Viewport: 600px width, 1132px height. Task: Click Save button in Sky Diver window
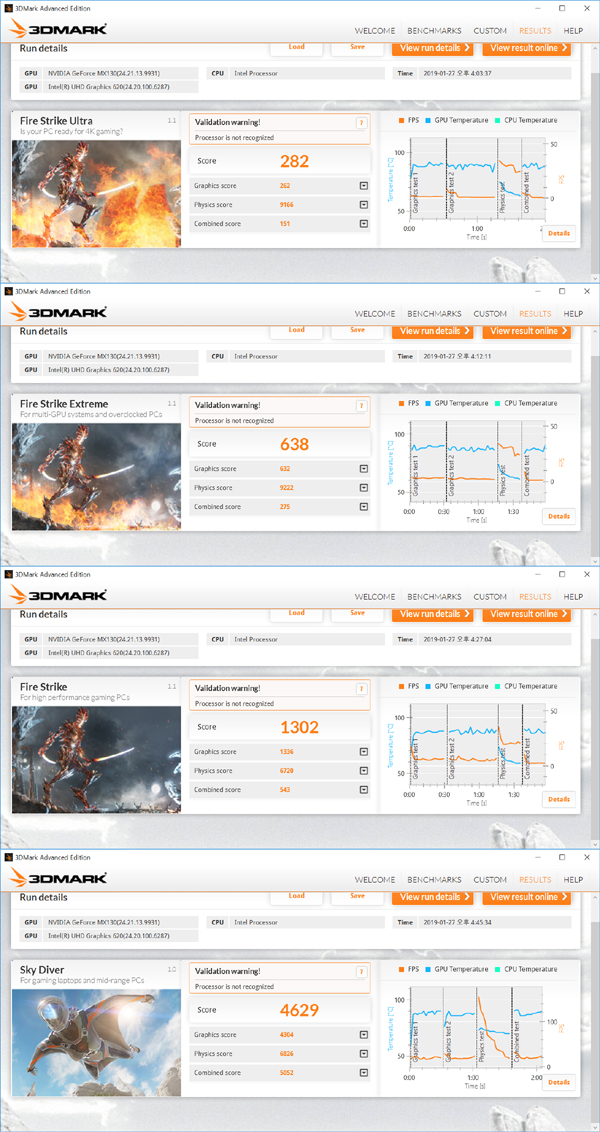(357, 897)
